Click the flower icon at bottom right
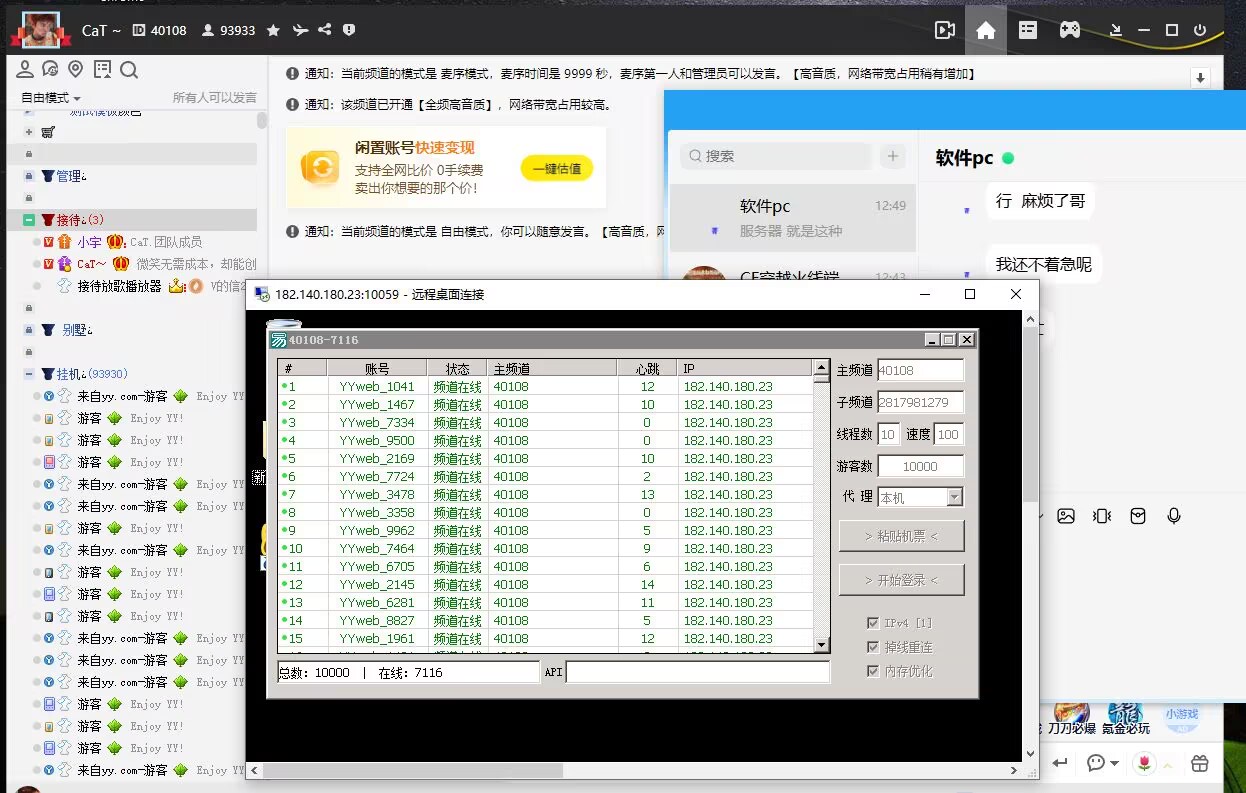This screenshot has height=793, width=1246. [1145, 763]
